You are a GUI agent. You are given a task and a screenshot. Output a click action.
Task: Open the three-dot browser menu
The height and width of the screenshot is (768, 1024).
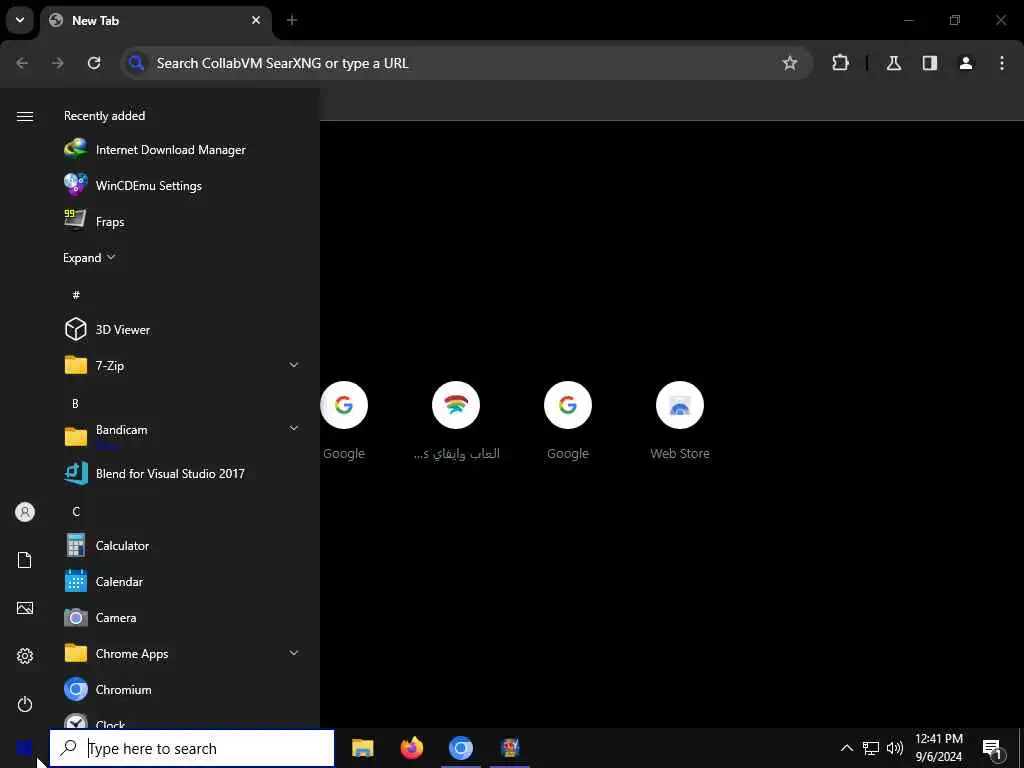[x=1002, y=63]
